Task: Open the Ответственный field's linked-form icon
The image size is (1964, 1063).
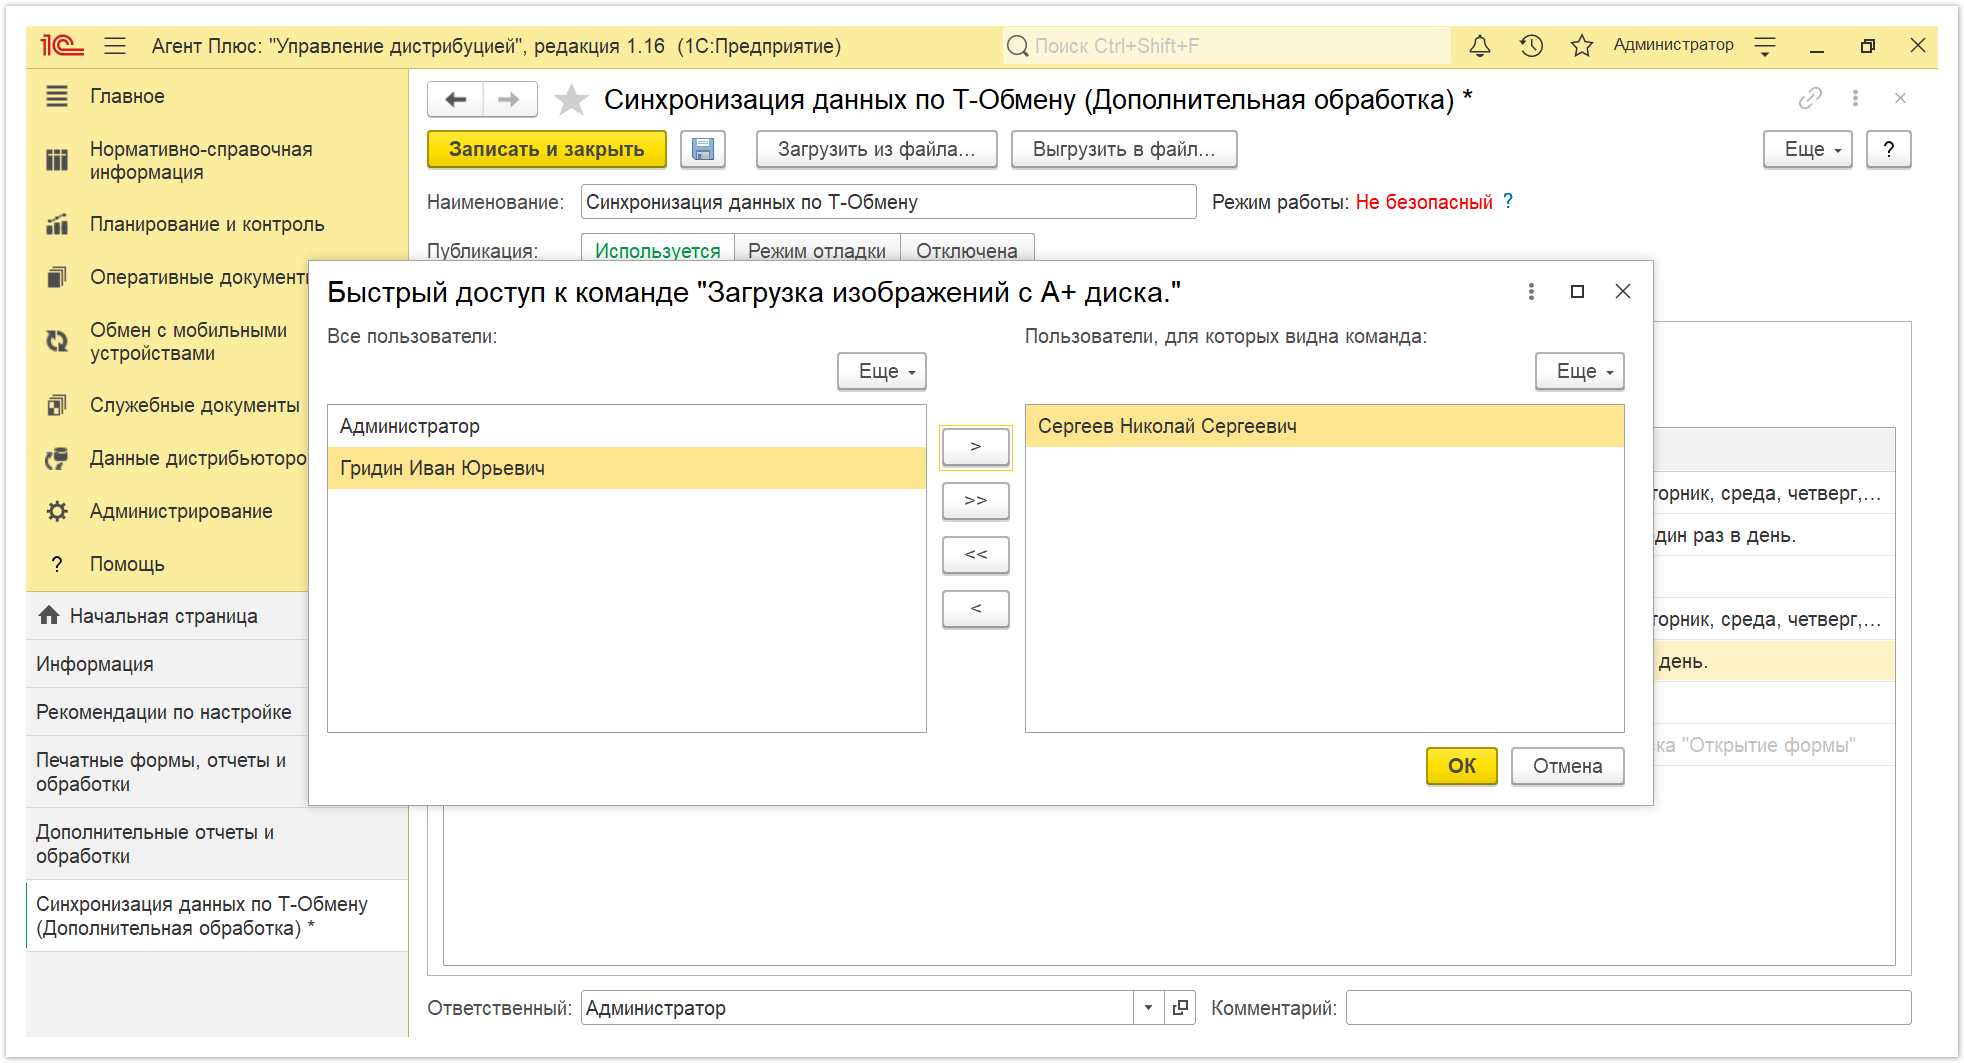Action: (x=1180, y=1008)
